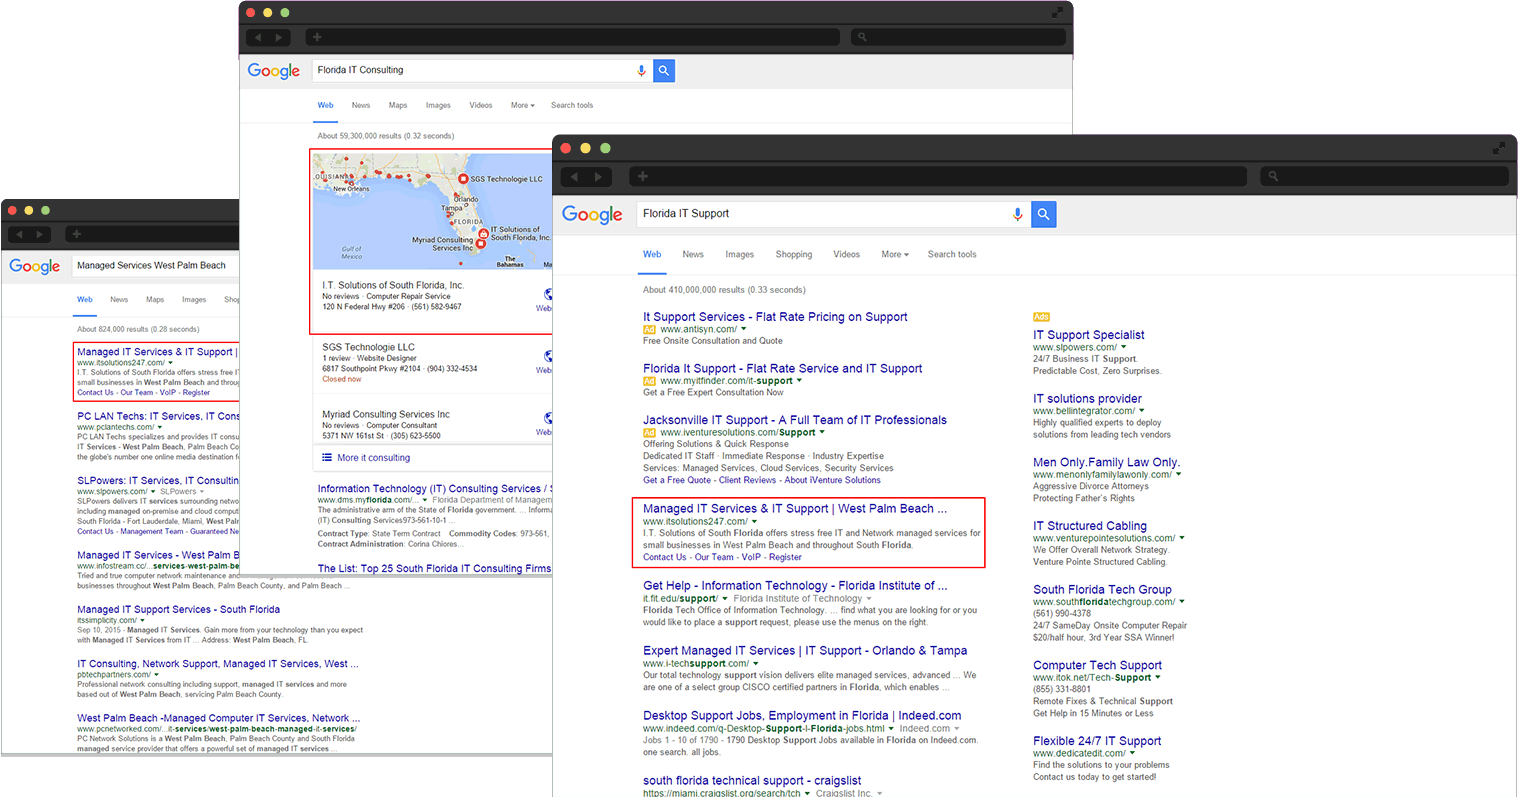Open new tab plus in IT Consulting window
The width and height of the screenshot is (1518, 797).
(317, 37)
